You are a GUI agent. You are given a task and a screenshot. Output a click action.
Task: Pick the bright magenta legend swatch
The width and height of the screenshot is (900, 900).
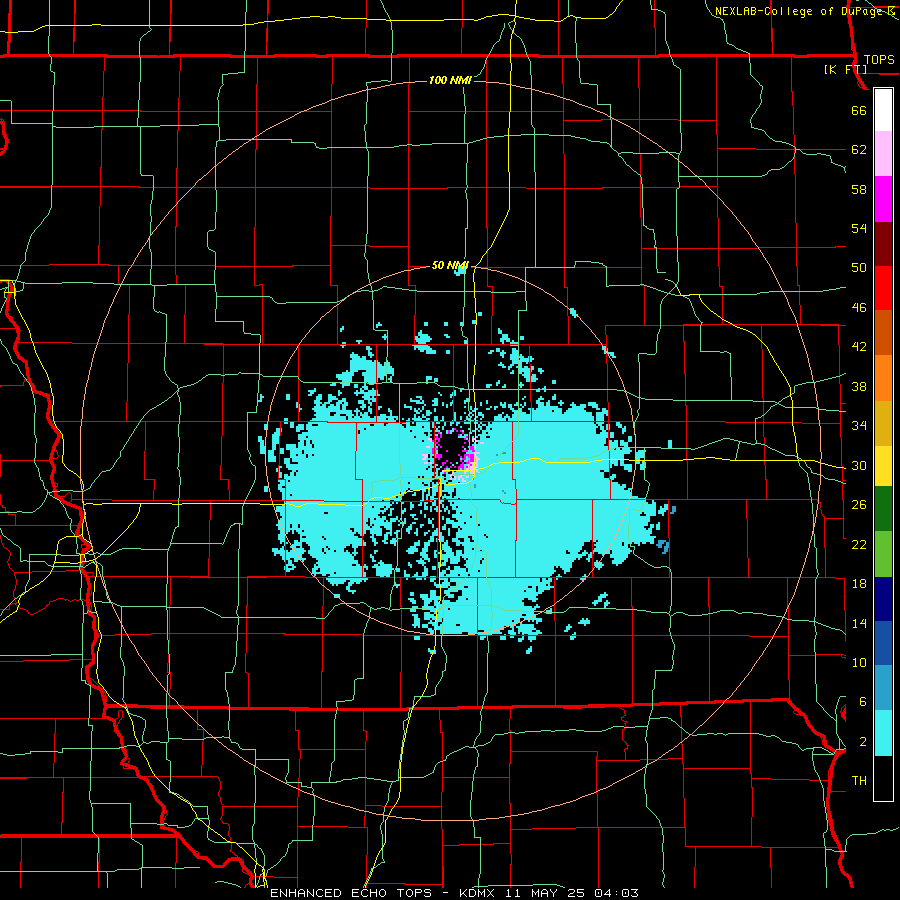click(883, 199)
